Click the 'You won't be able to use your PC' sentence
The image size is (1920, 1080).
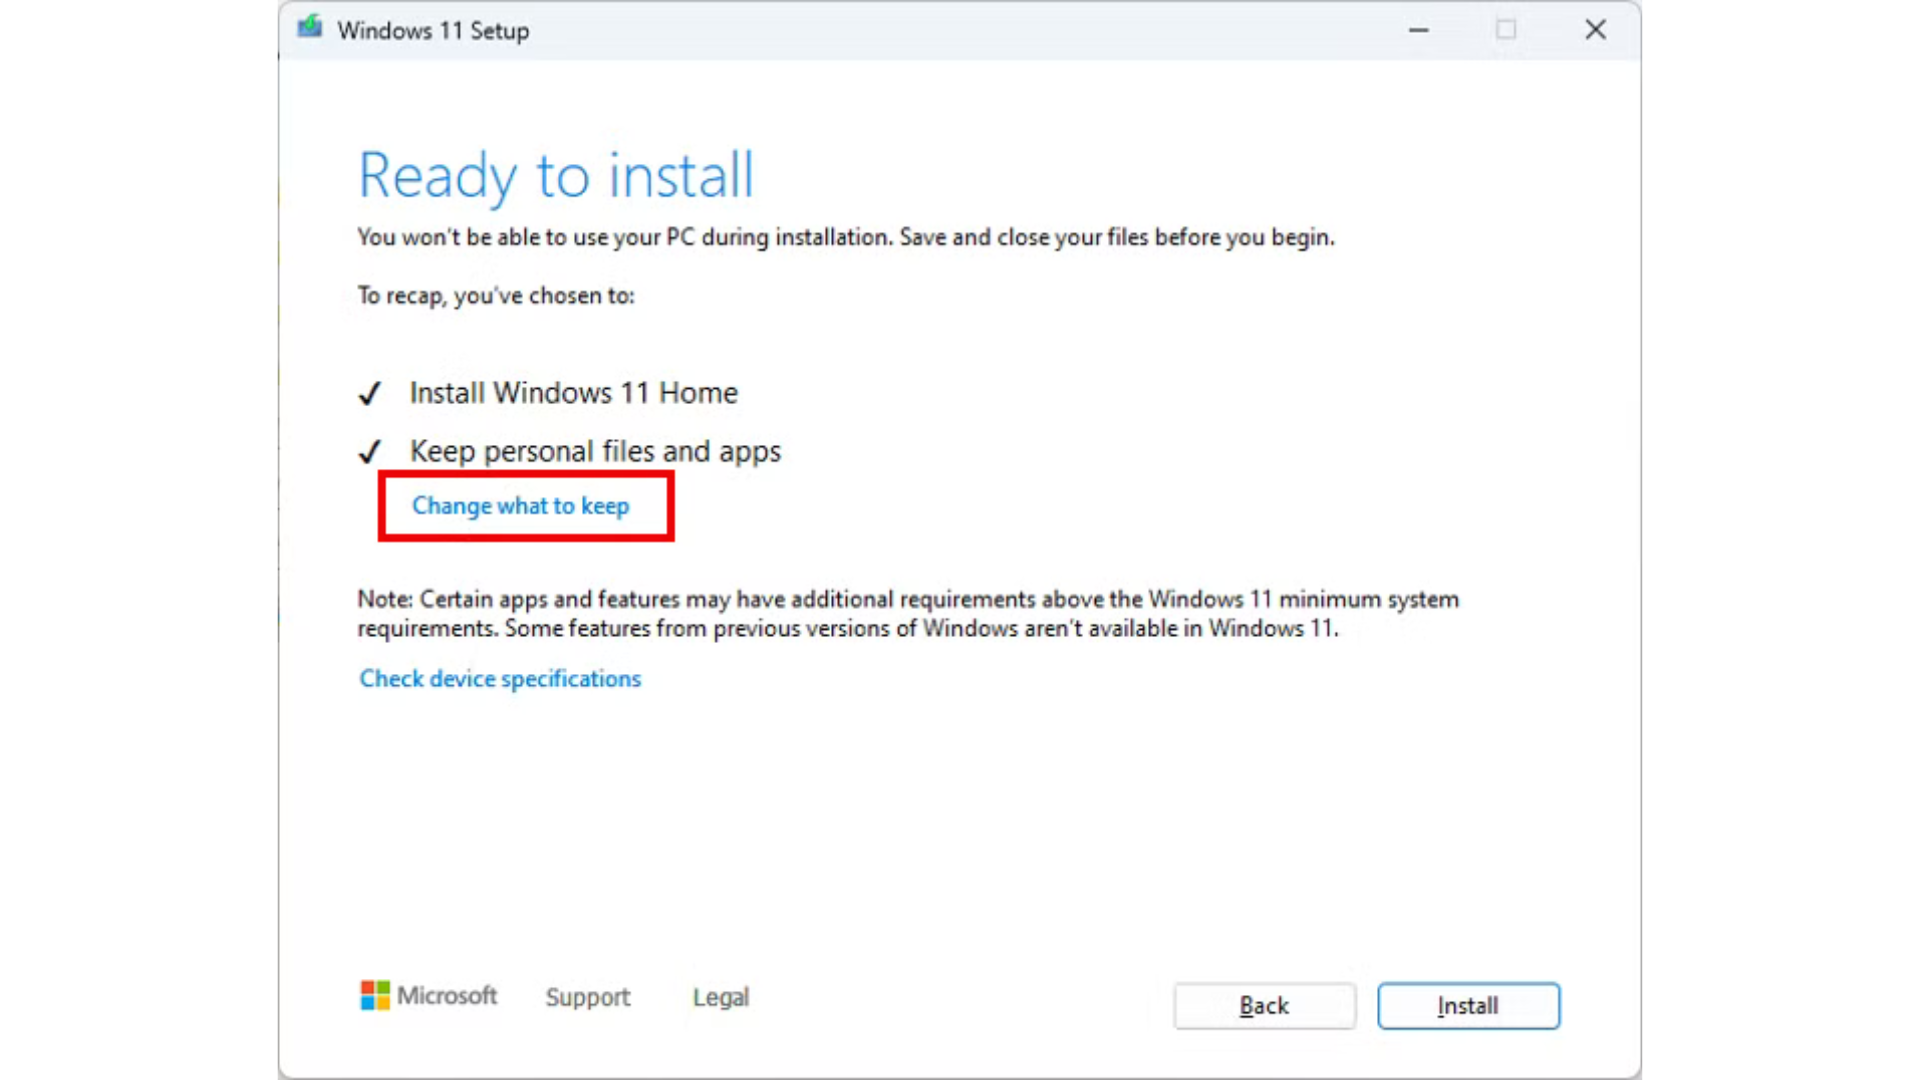coord(846,237)
